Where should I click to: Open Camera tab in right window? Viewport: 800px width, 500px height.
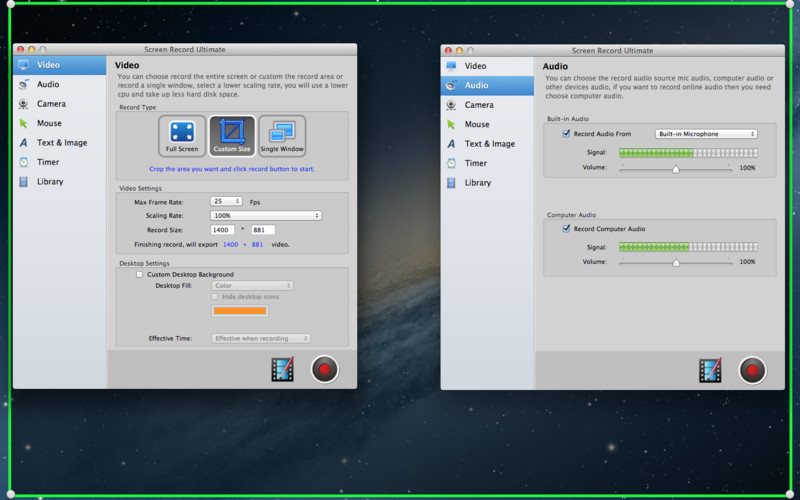487,105
